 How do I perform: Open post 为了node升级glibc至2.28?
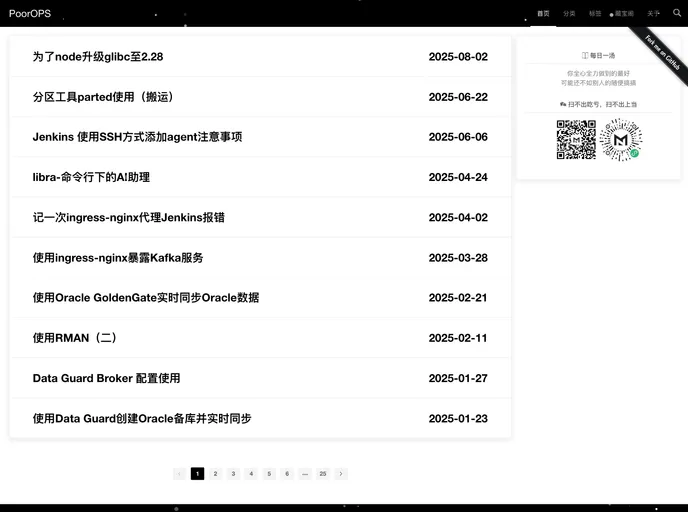tap(98, 57)
